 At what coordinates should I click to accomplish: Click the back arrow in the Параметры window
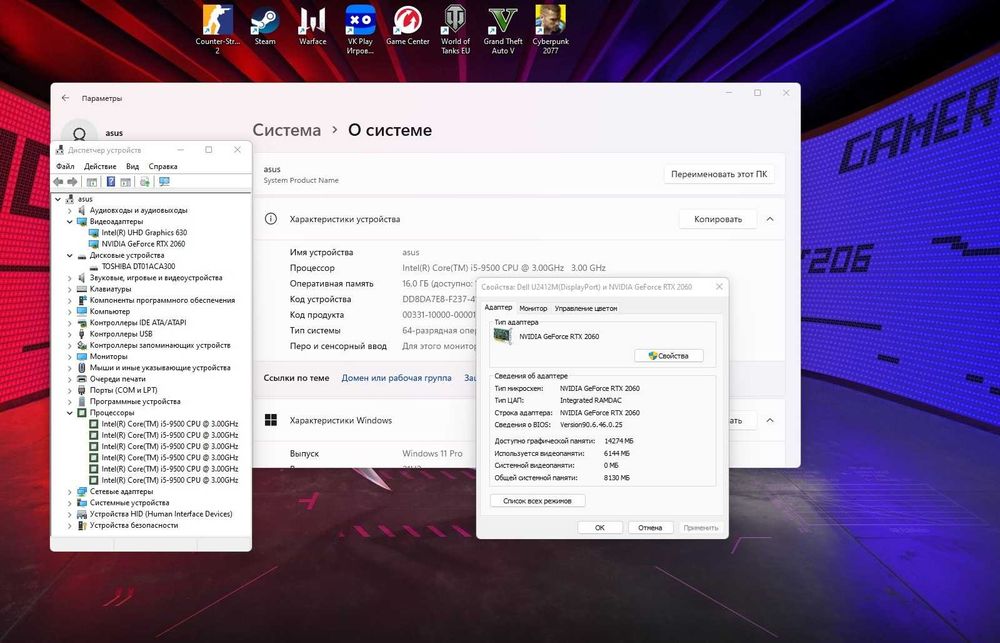pos(65,98)
